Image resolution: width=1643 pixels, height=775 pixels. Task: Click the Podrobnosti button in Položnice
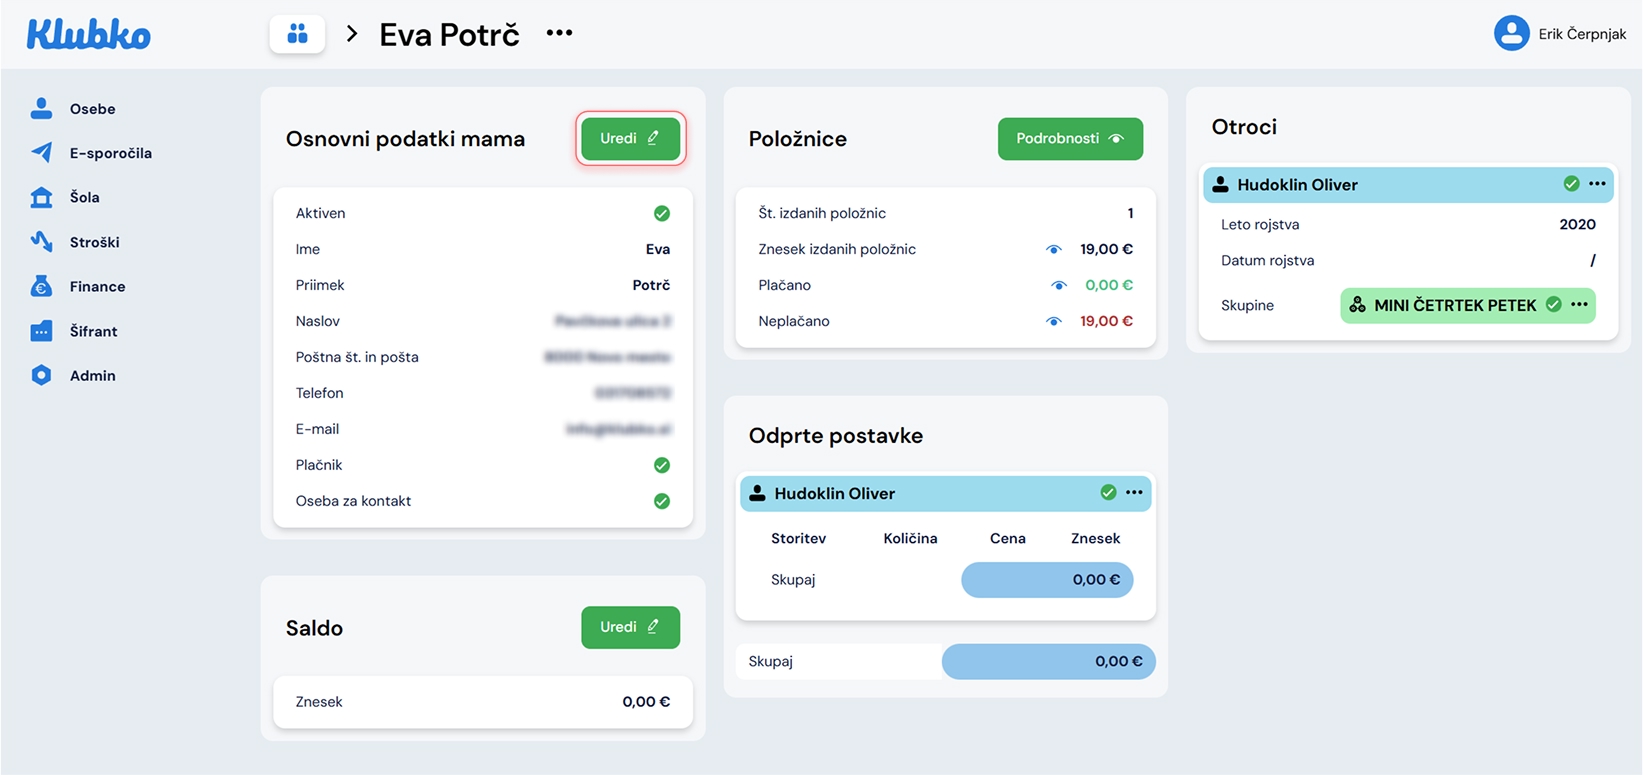[x=1069, y=138]
